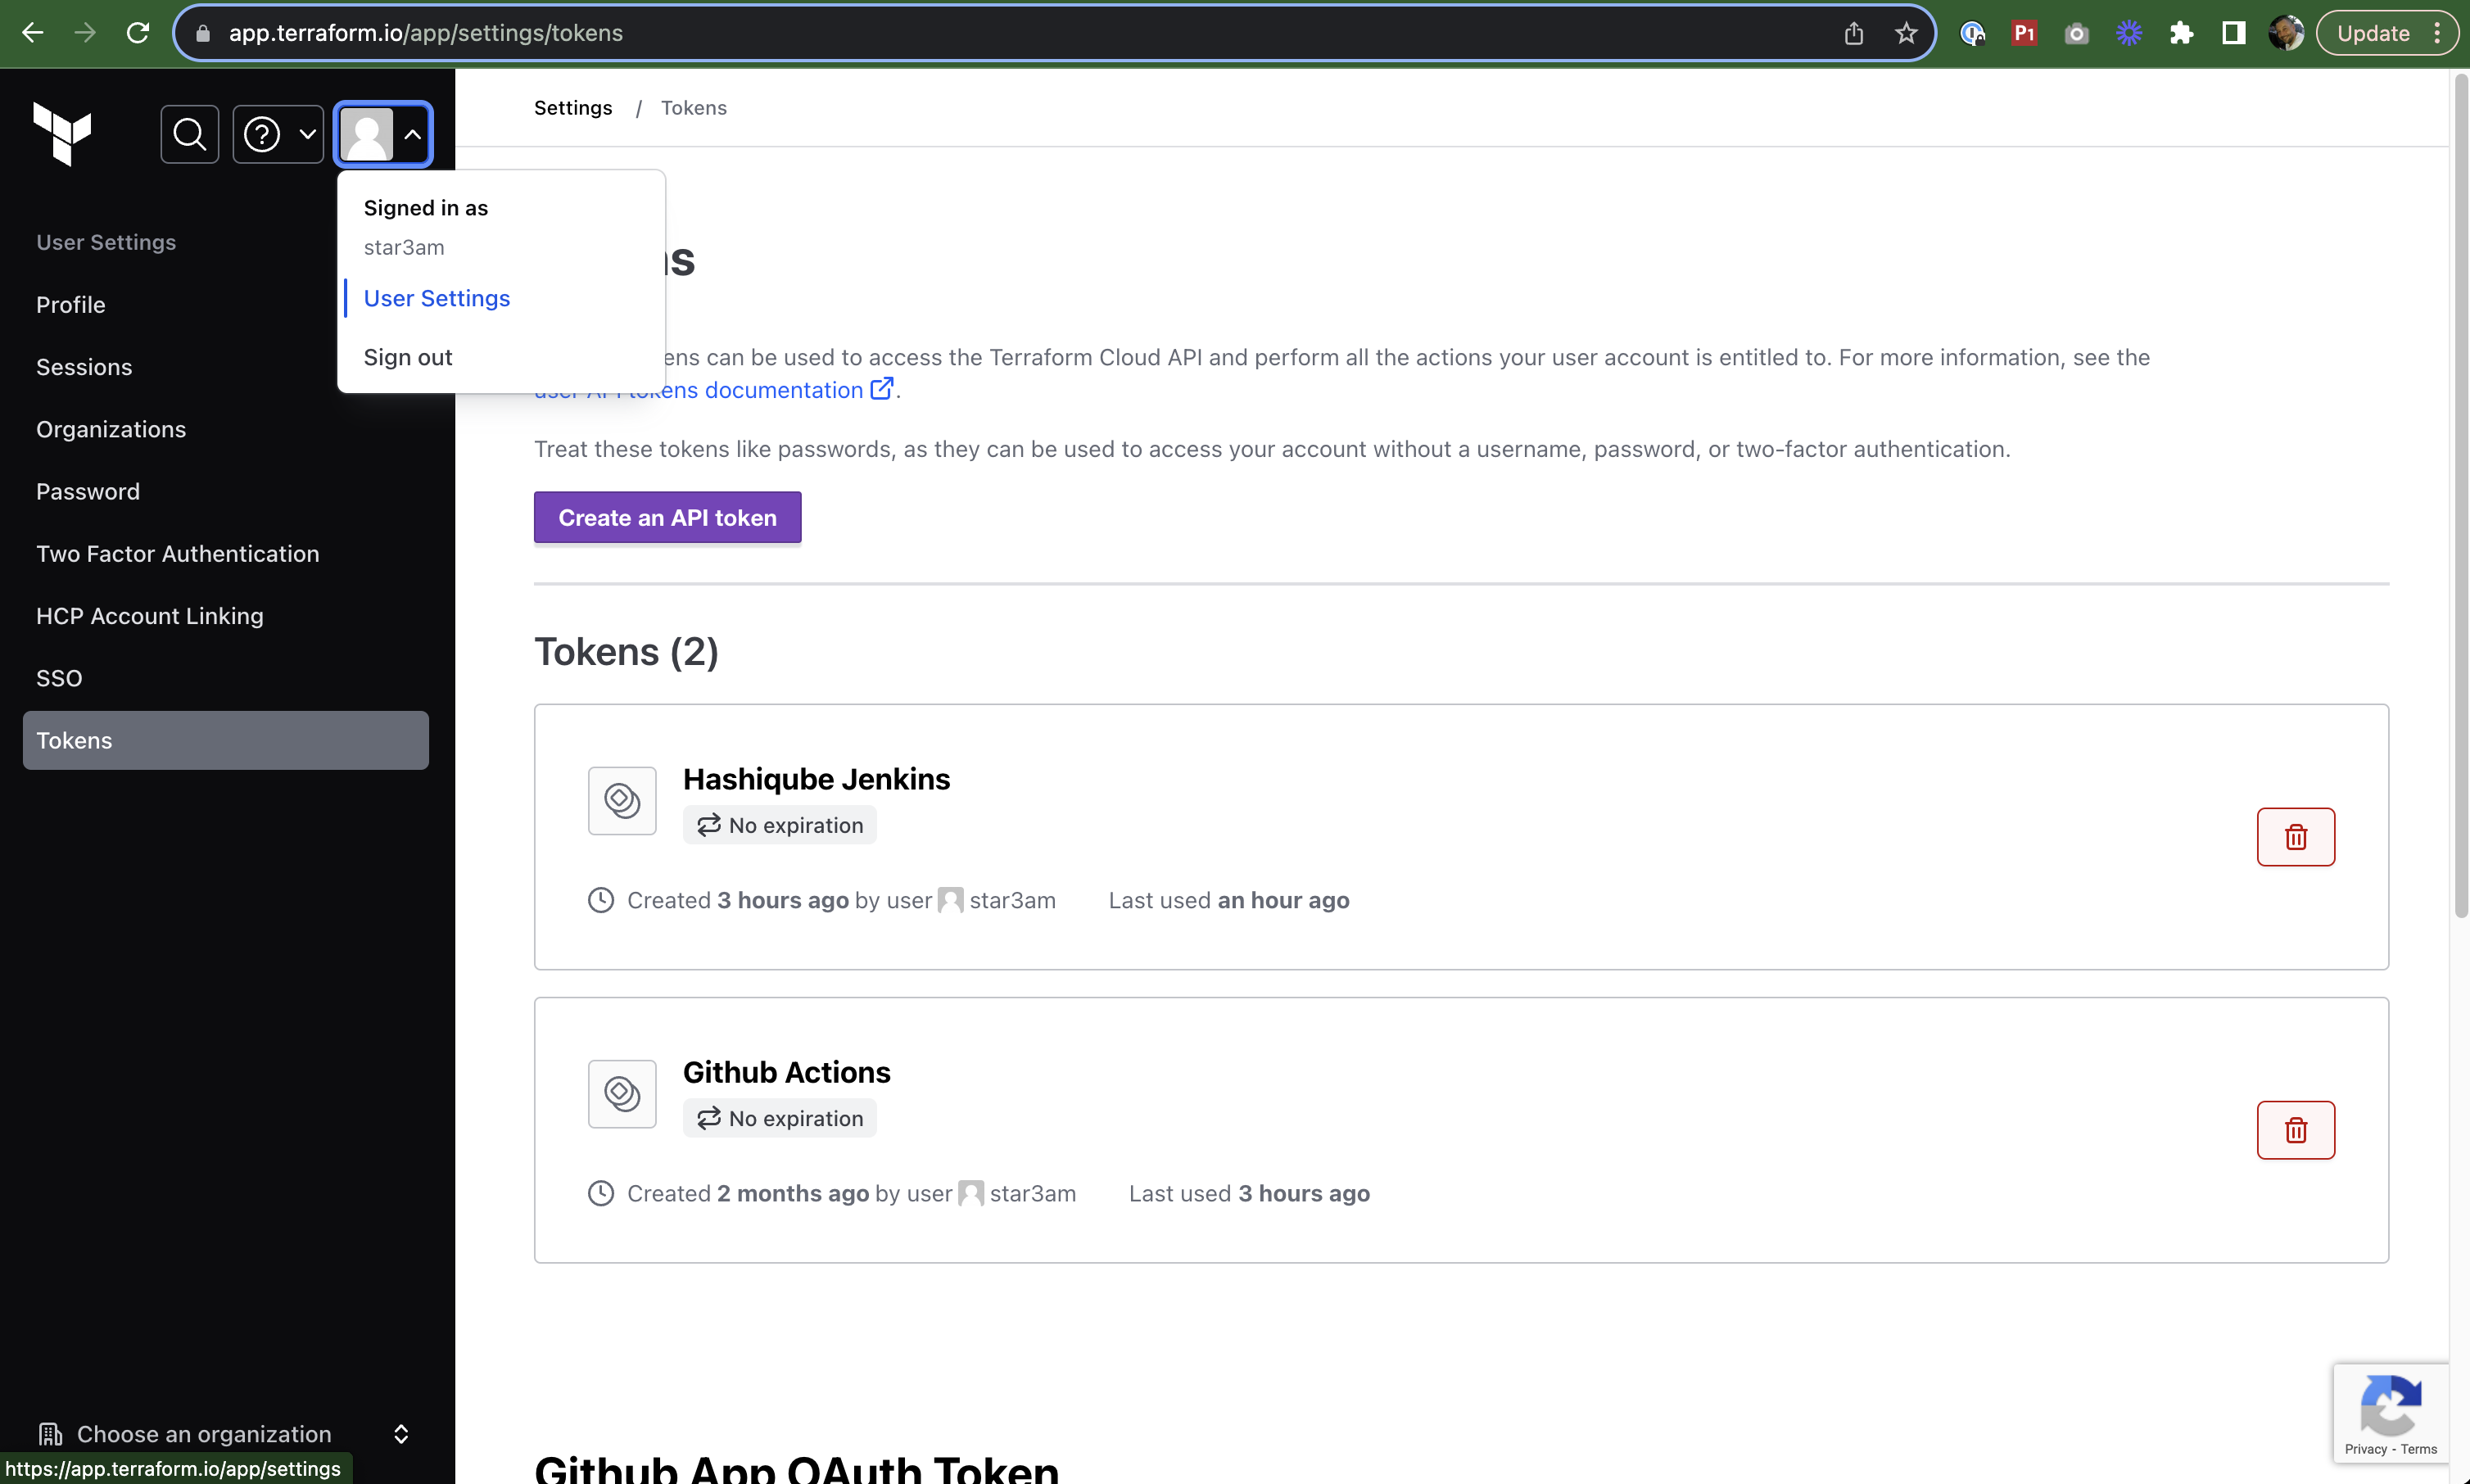
Task: Click the Hashiqube Jenkins token name
Action: click(x=816, y=779)
